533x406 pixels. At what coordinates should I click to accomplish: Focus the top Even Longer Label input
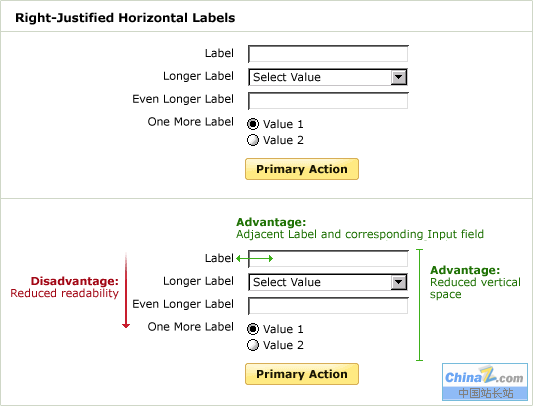328,101
